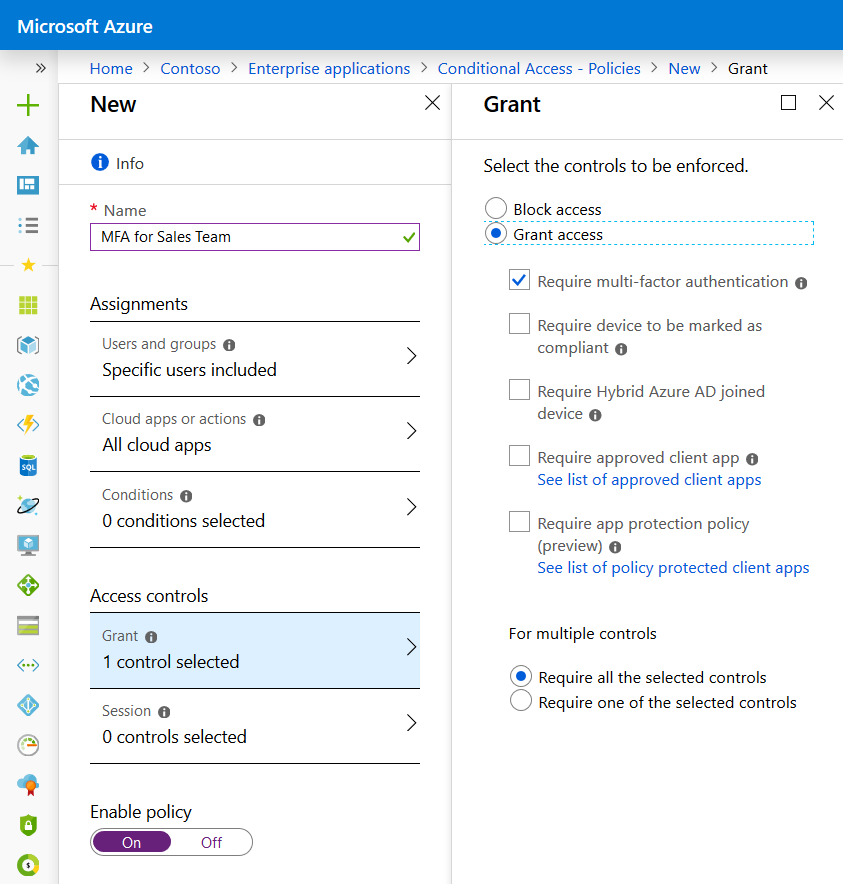843x884 pixels.
Task: Click the policy Name input field
Action: [x=255, y=237]
